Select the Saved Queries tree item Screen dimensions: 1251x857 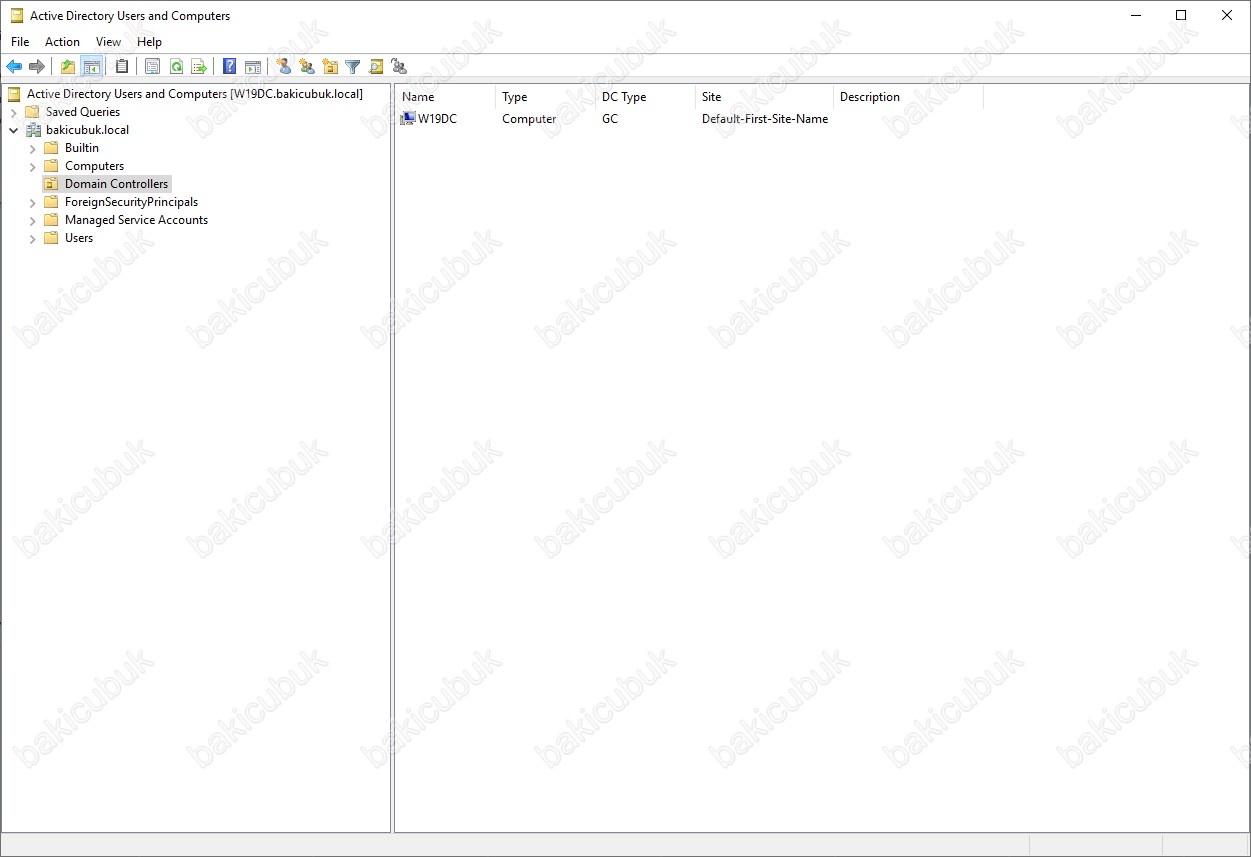point(83,112)
